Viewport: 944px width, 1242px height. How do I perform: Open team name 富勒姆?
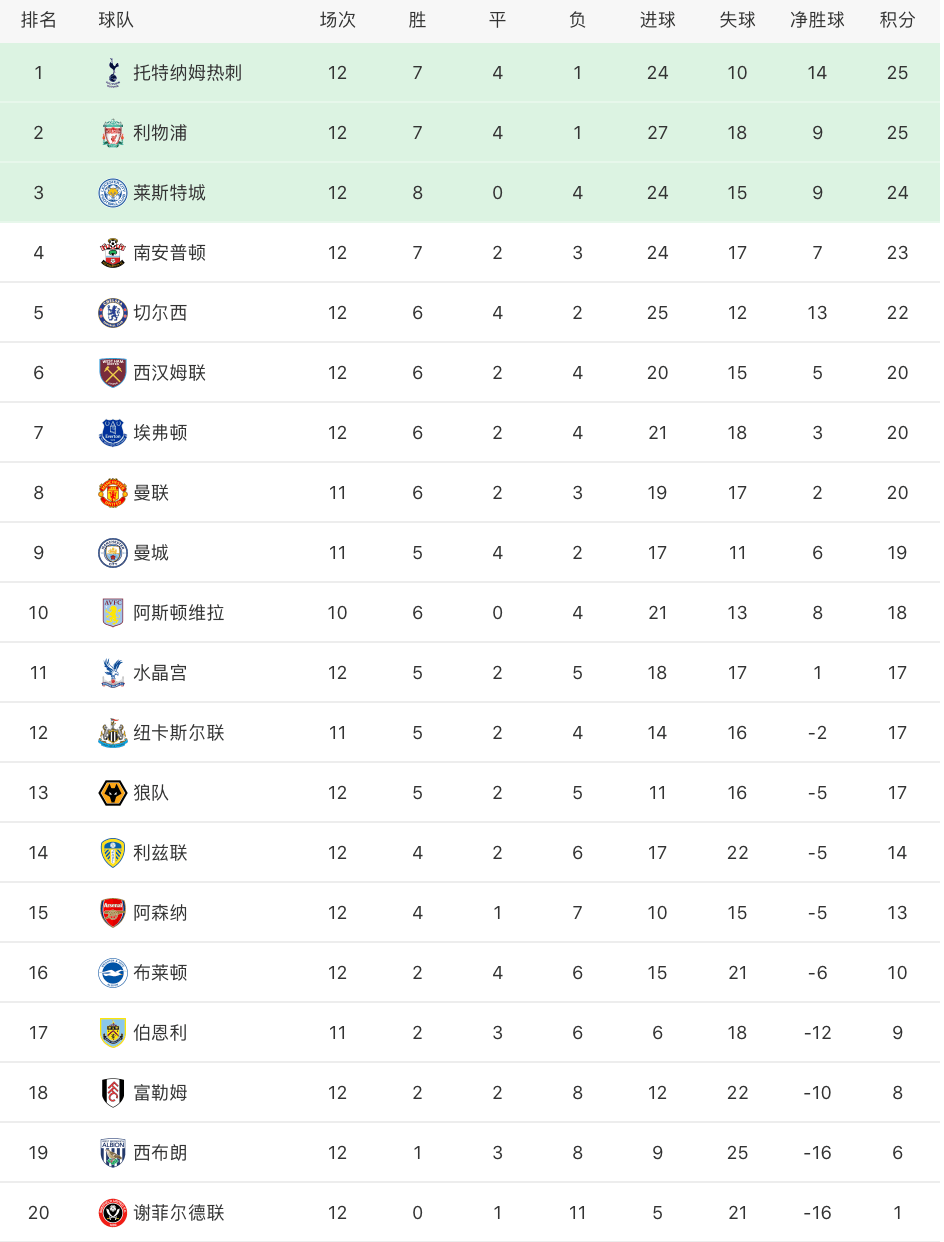(160, 1093)
